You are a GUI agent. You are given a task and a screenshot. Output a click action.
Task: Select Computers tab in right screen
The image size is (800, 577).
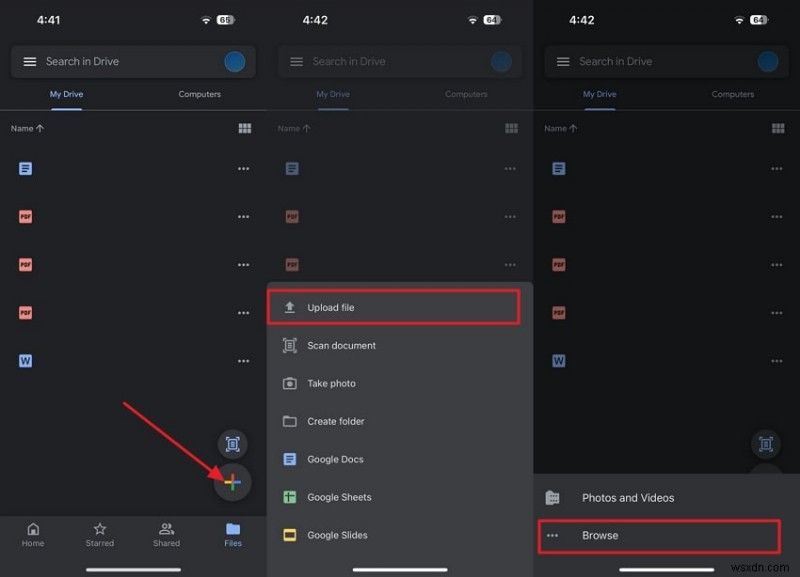tap(733, 94)
